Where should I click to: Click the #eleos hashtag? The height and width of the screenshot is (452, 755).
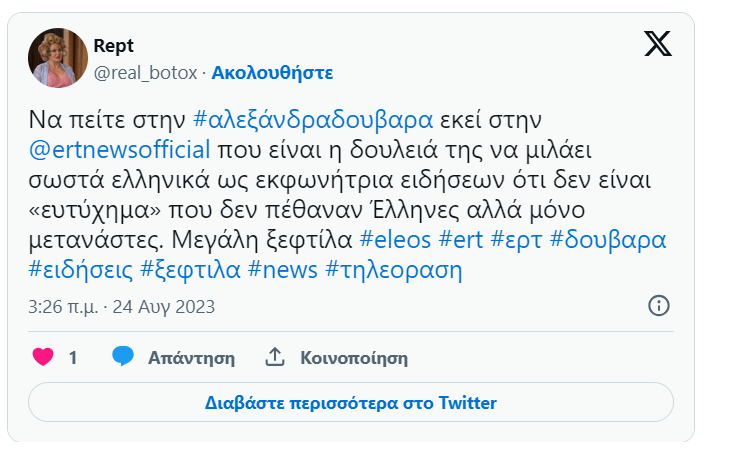point(397,240)
